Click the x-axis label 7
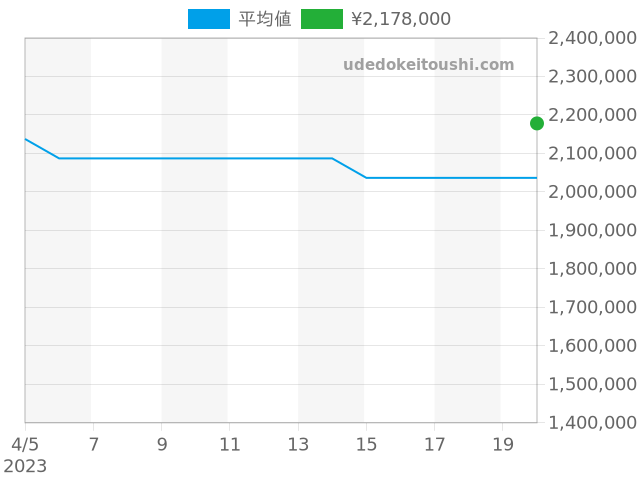This screenshot has height=480, width=640. tap(94, 444)
